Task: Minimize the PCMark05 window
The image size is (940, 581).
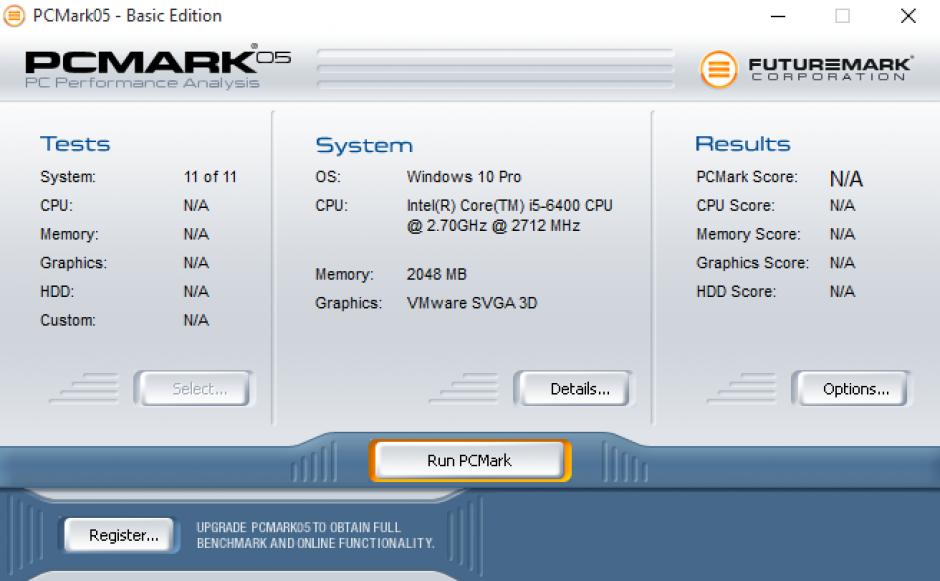Action: (x=778, y=16)
